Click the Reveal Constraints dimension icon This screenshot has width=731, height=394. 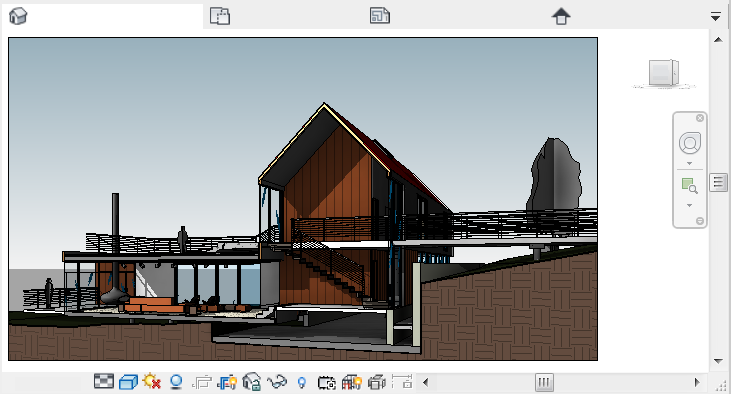(x=402, y=382)
